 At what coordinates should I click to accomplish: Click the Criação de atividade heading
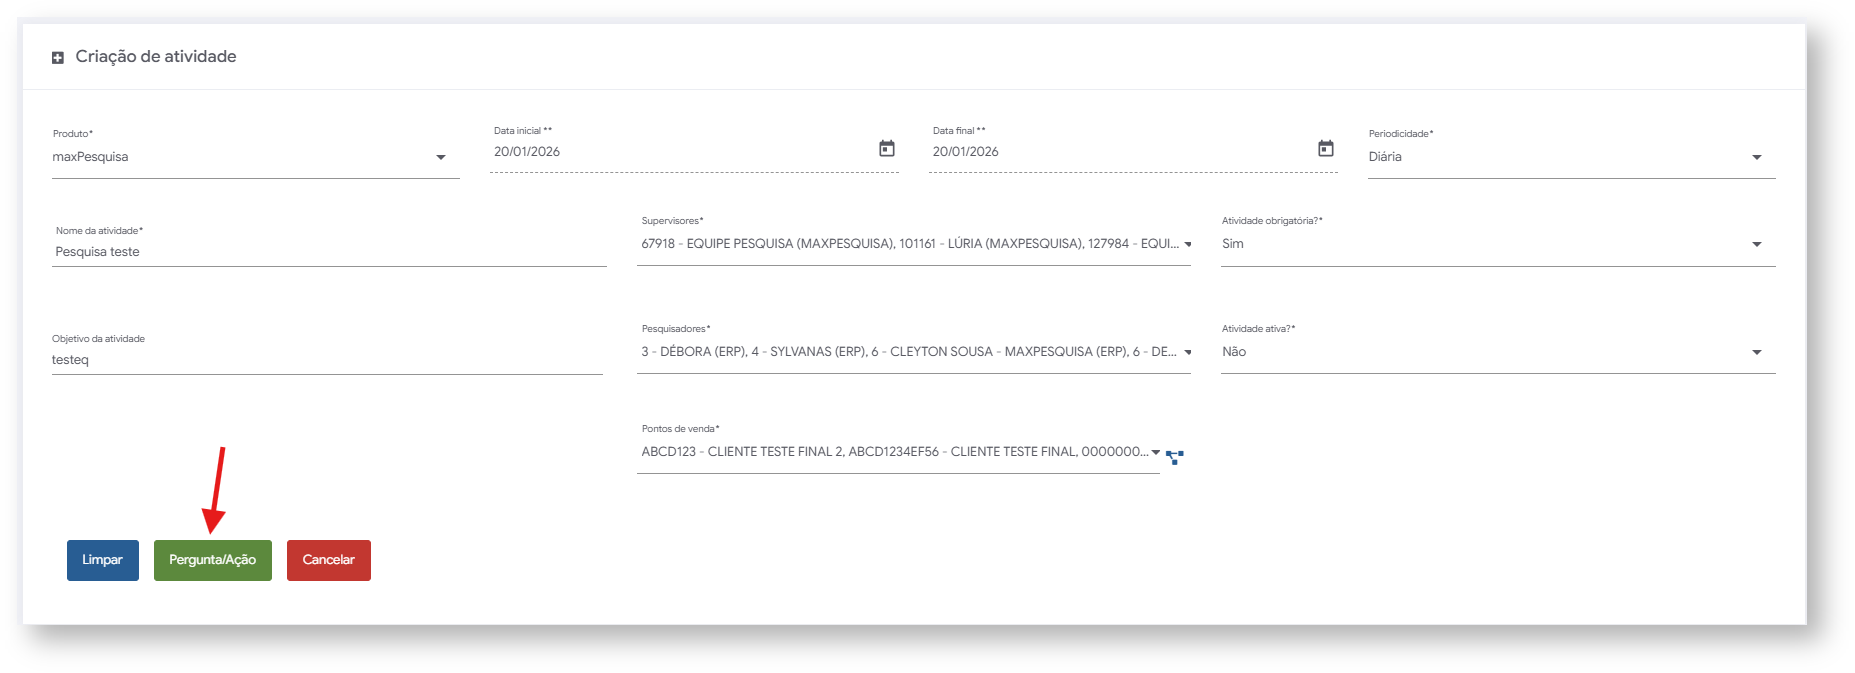pyautogui.click(x=156, y=57)
